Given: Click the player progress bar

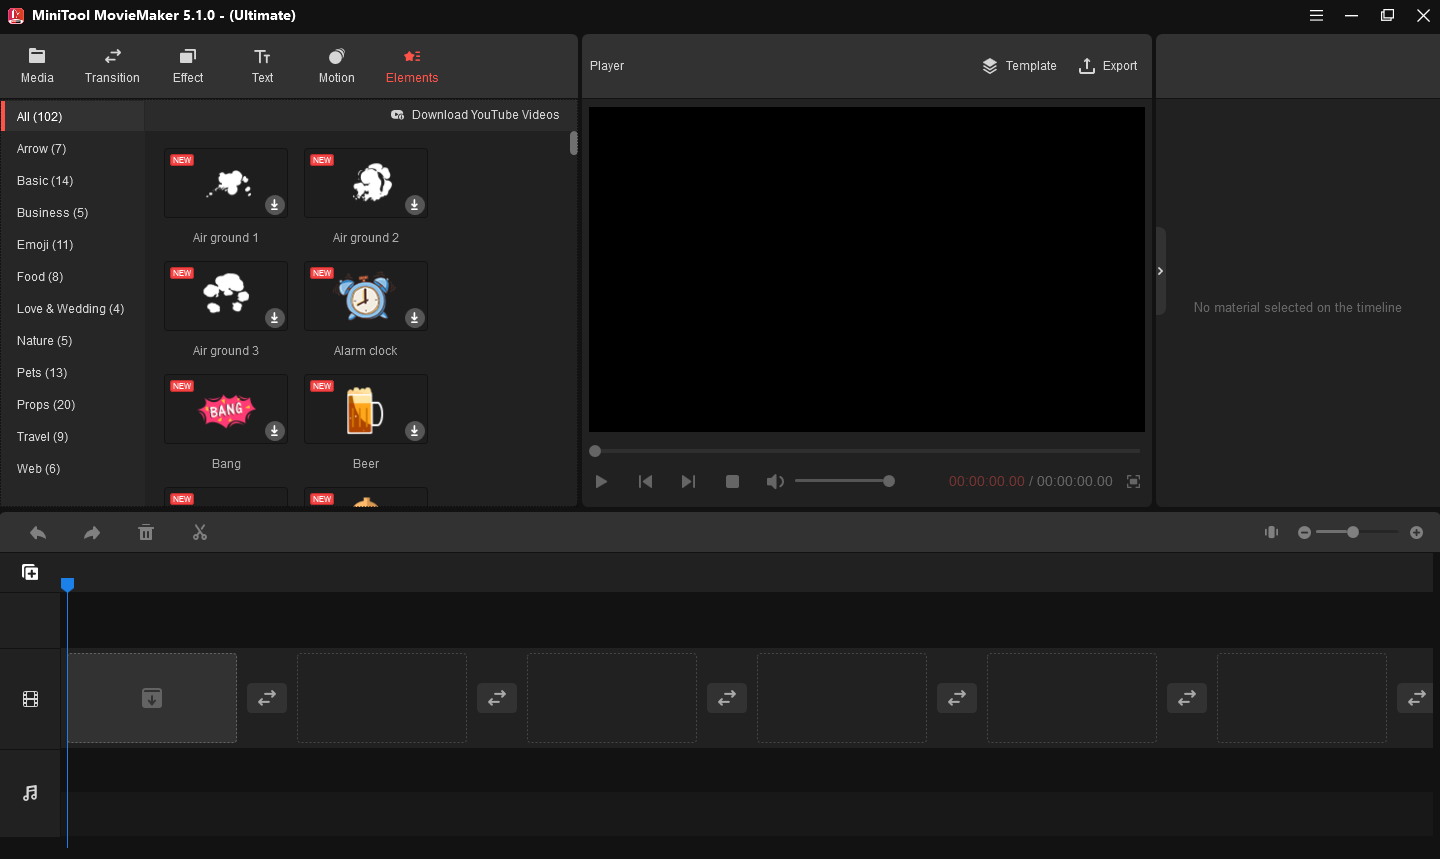Looking at the screenshot, I should [865, 451].
